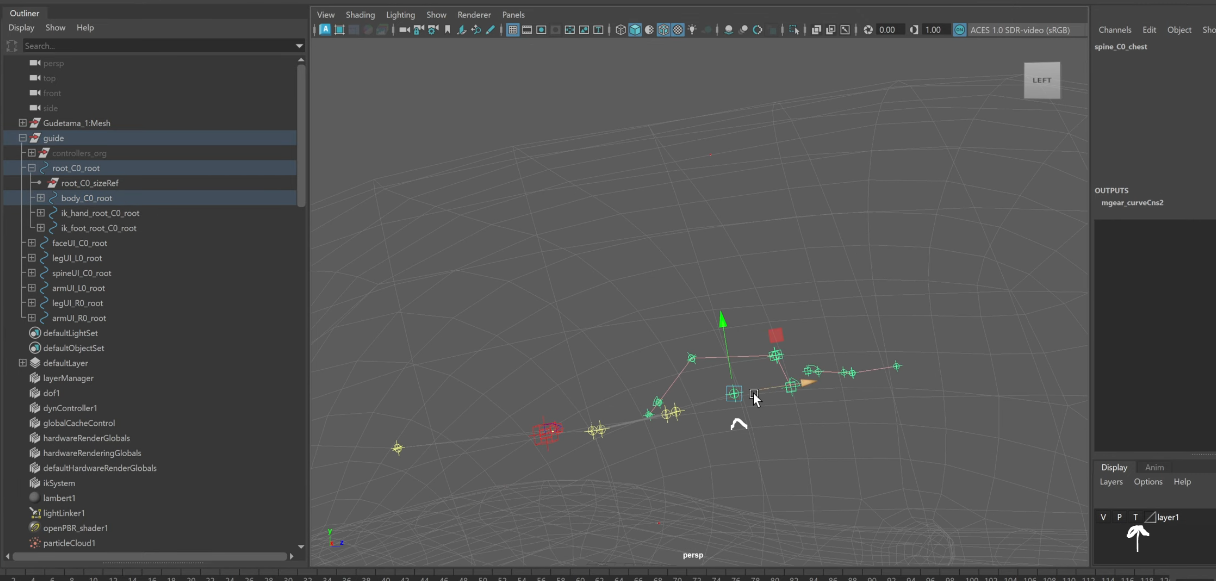Select mgear_curveCns2 output node

pos(1132,203)
